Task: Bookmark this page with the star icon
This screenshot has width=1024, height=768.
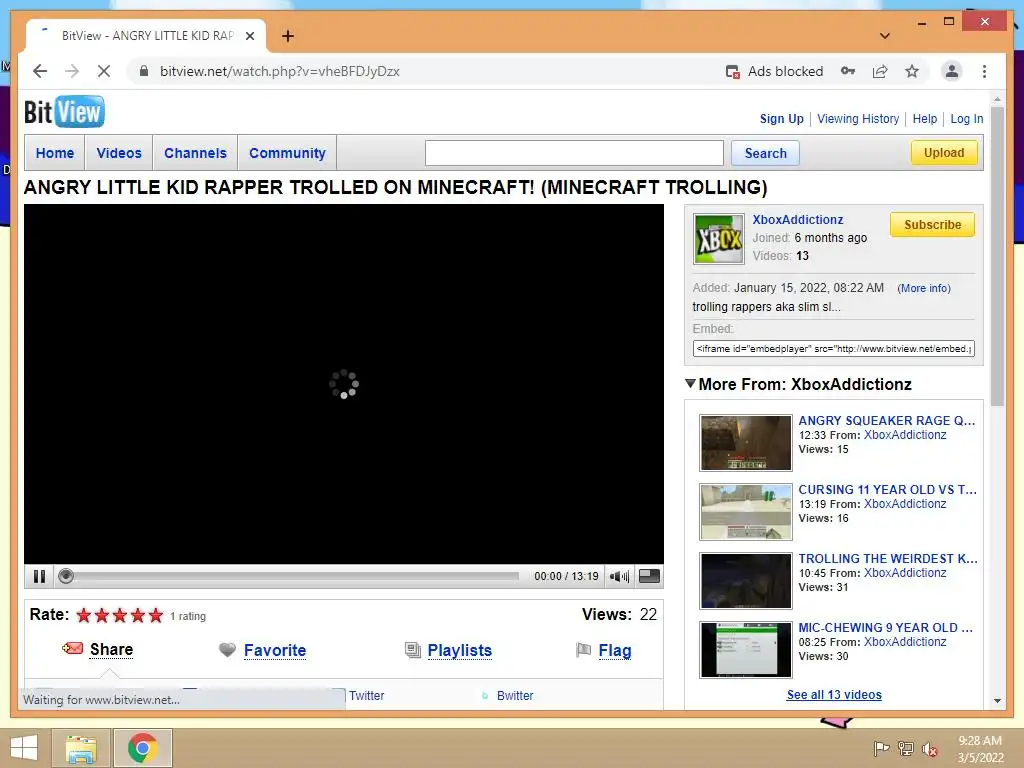Action: click(912, 71)
